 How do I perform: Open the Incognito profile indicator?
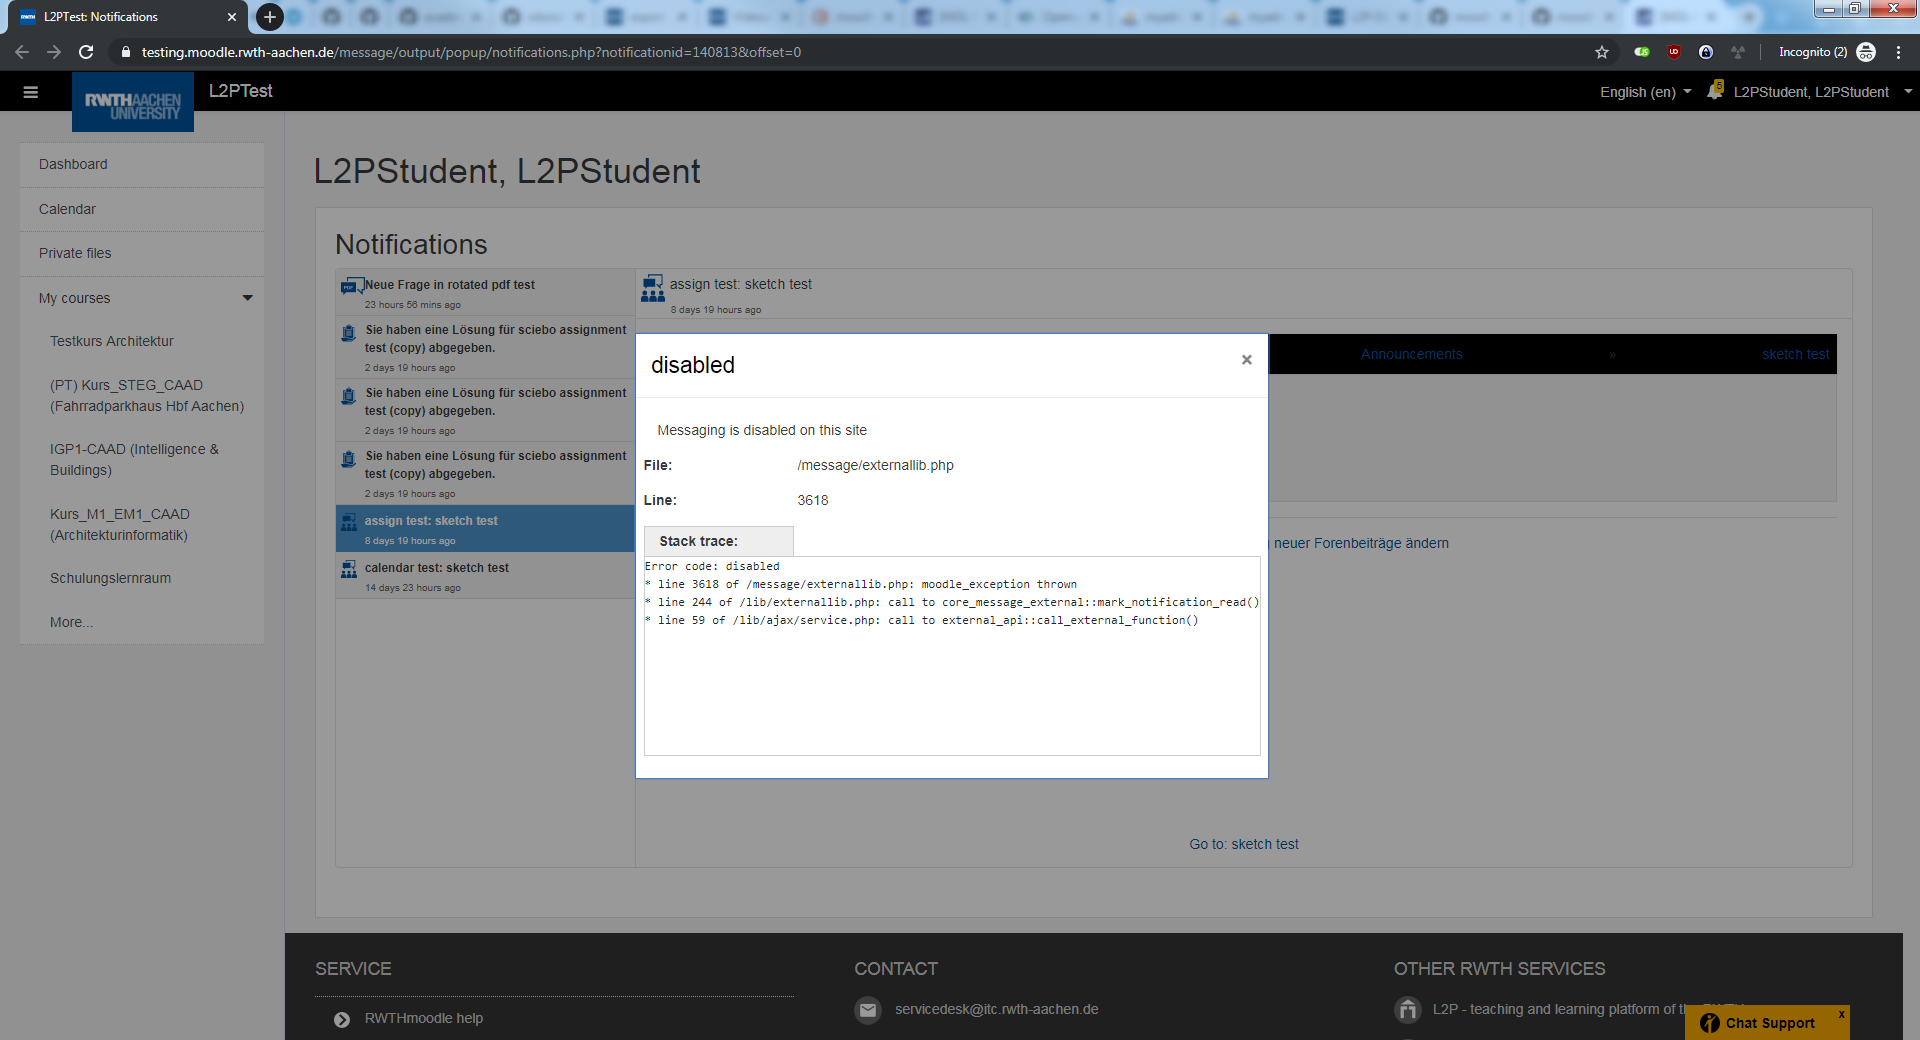[1826, 52]
